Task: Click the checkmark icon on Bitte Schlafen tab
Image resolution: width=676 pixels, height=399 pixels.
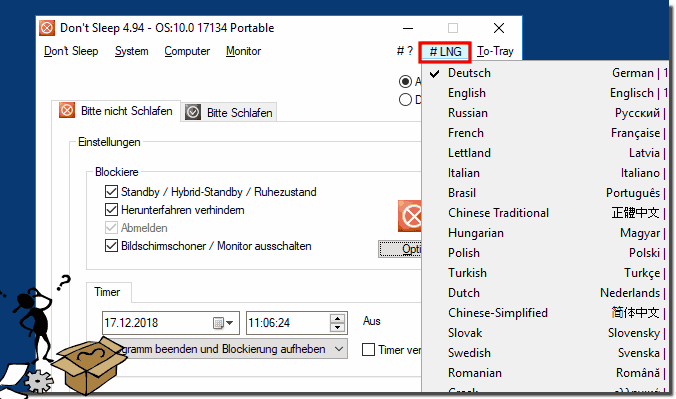Action: [x=193, y=112]
